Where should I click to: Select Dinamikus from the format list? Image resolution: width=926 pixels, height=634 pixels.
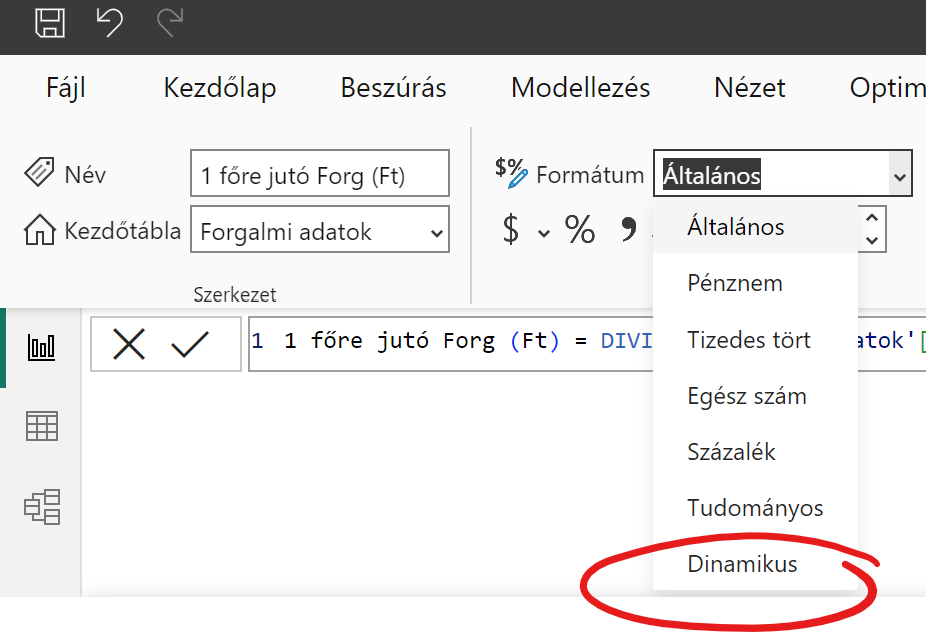tap(742, 564)
